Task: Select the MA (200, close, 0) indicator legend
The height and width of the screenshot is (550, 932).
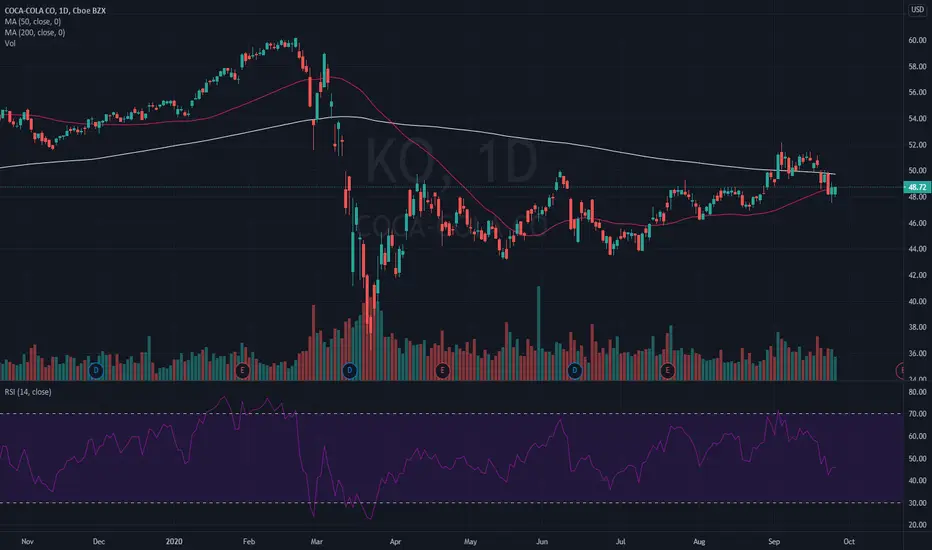Action: pyautogui.click(x=35, y=33)
